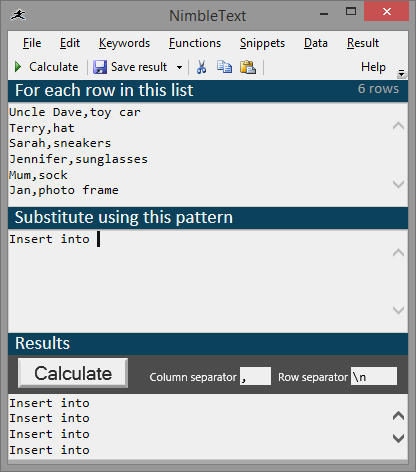Click the green Calculate play icon
Viewport: 416px width, 472px height.
pyautogui.click(x=18, y=67)
